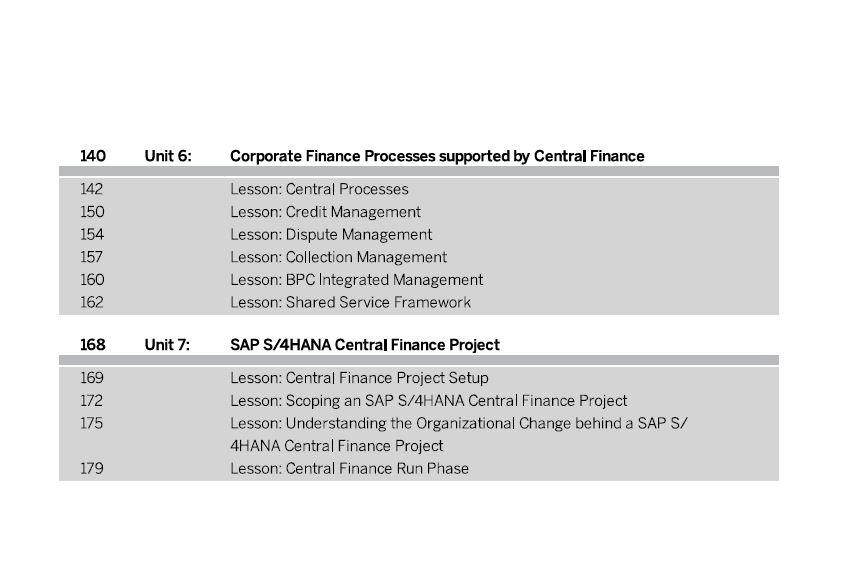Select Lesson: Understanding the Organizational Change

point(459,435)
